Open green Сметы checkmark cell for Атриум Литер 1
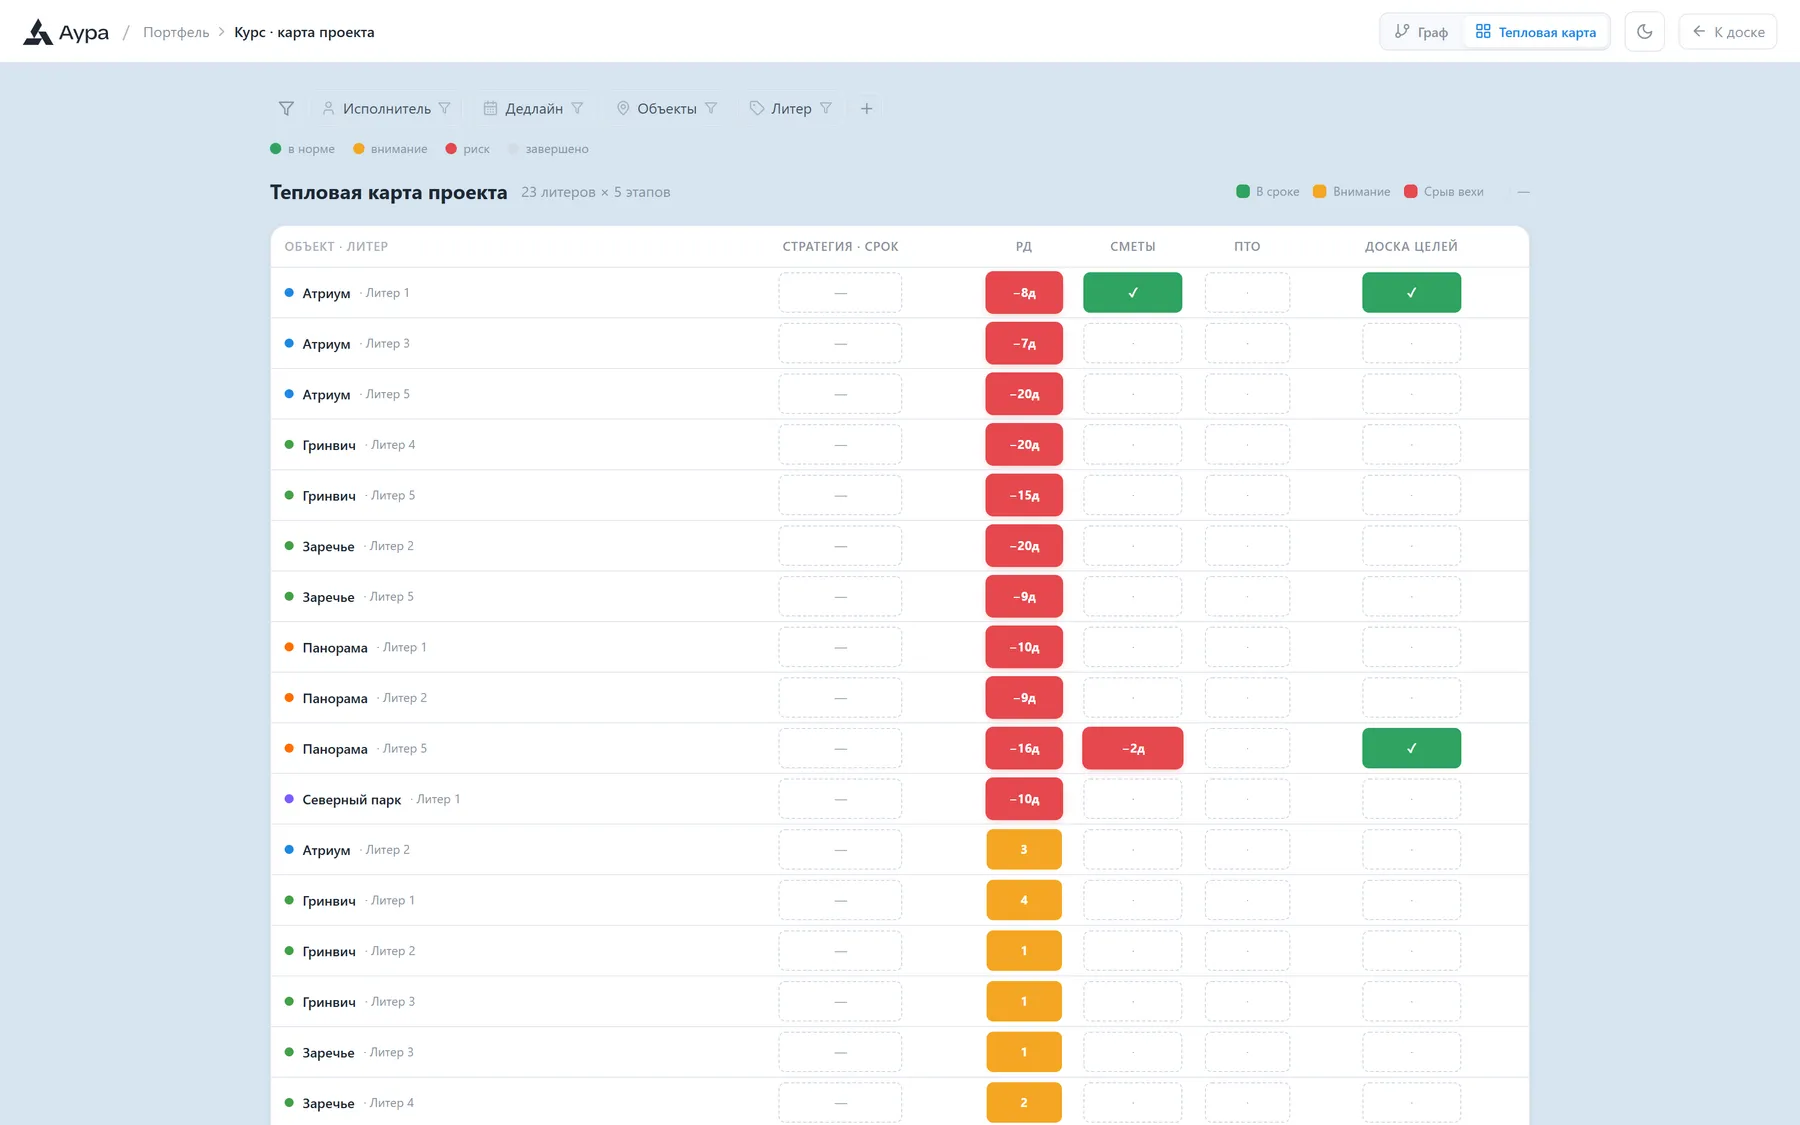Viewport: 1800px width, 1125px height. coord(1132,293)
